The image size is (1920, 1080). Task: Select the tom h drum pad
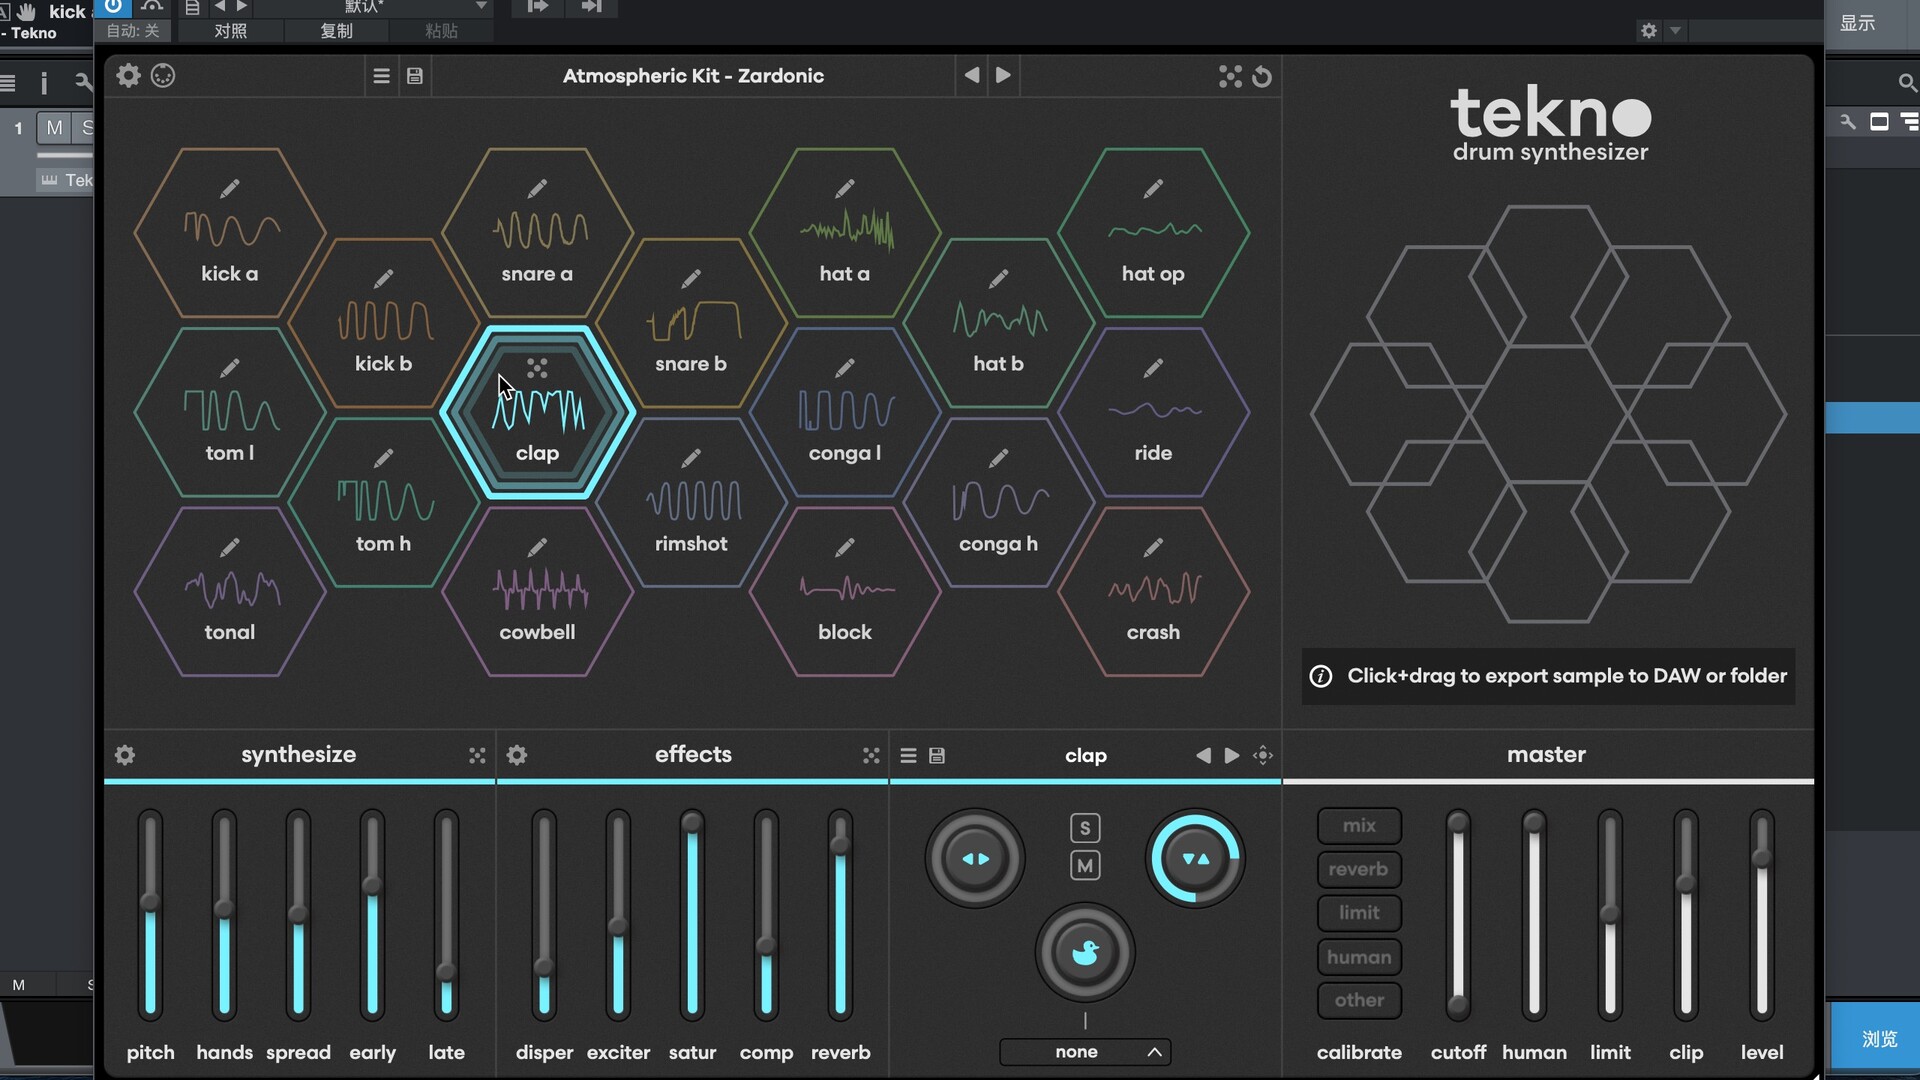point(383,502)
